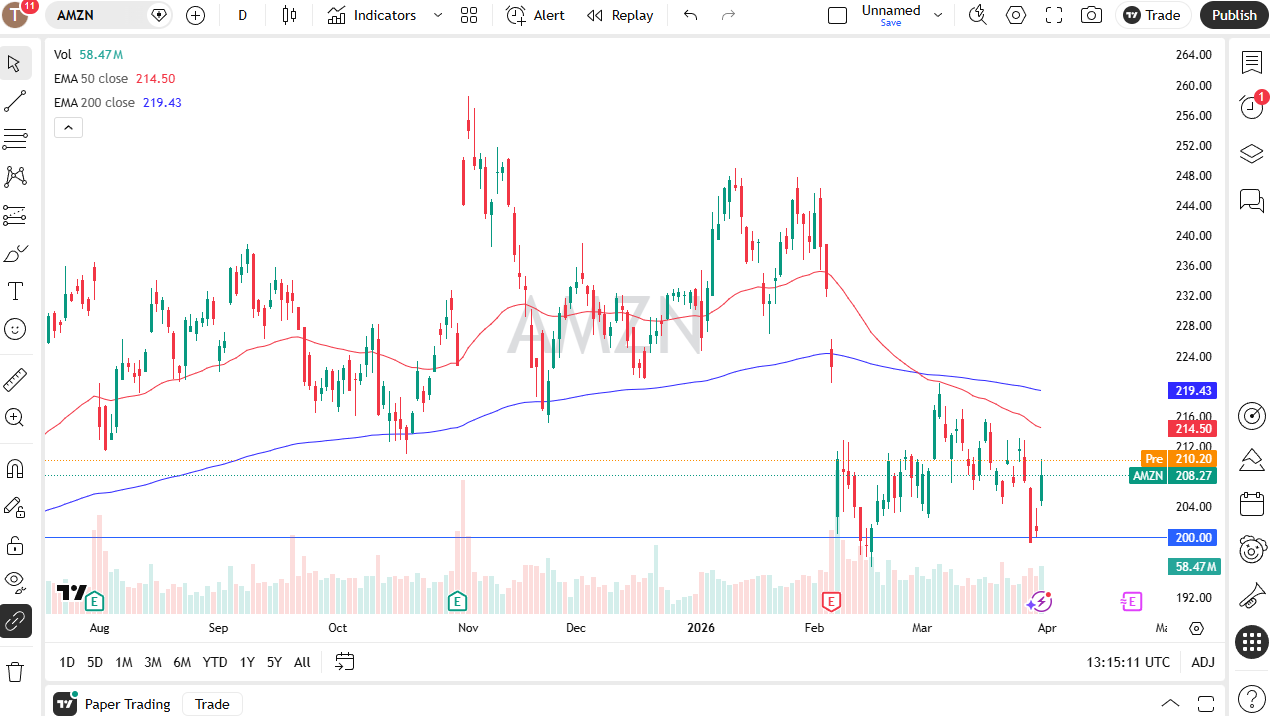Viewport: 1270px width, 716px height.
Task: Change the D time interval
Action: click(243, 15)
